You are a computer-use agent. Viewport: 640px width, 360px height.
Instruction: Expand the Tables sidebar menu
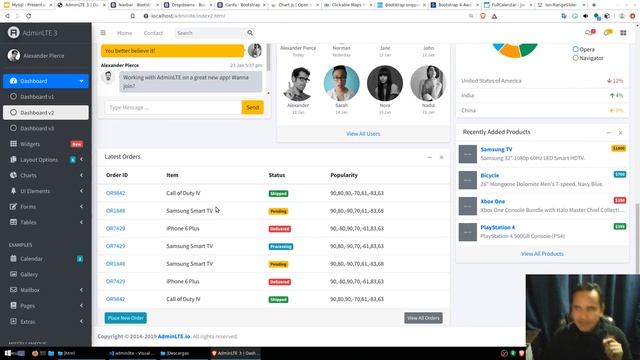tap(46, 222)
